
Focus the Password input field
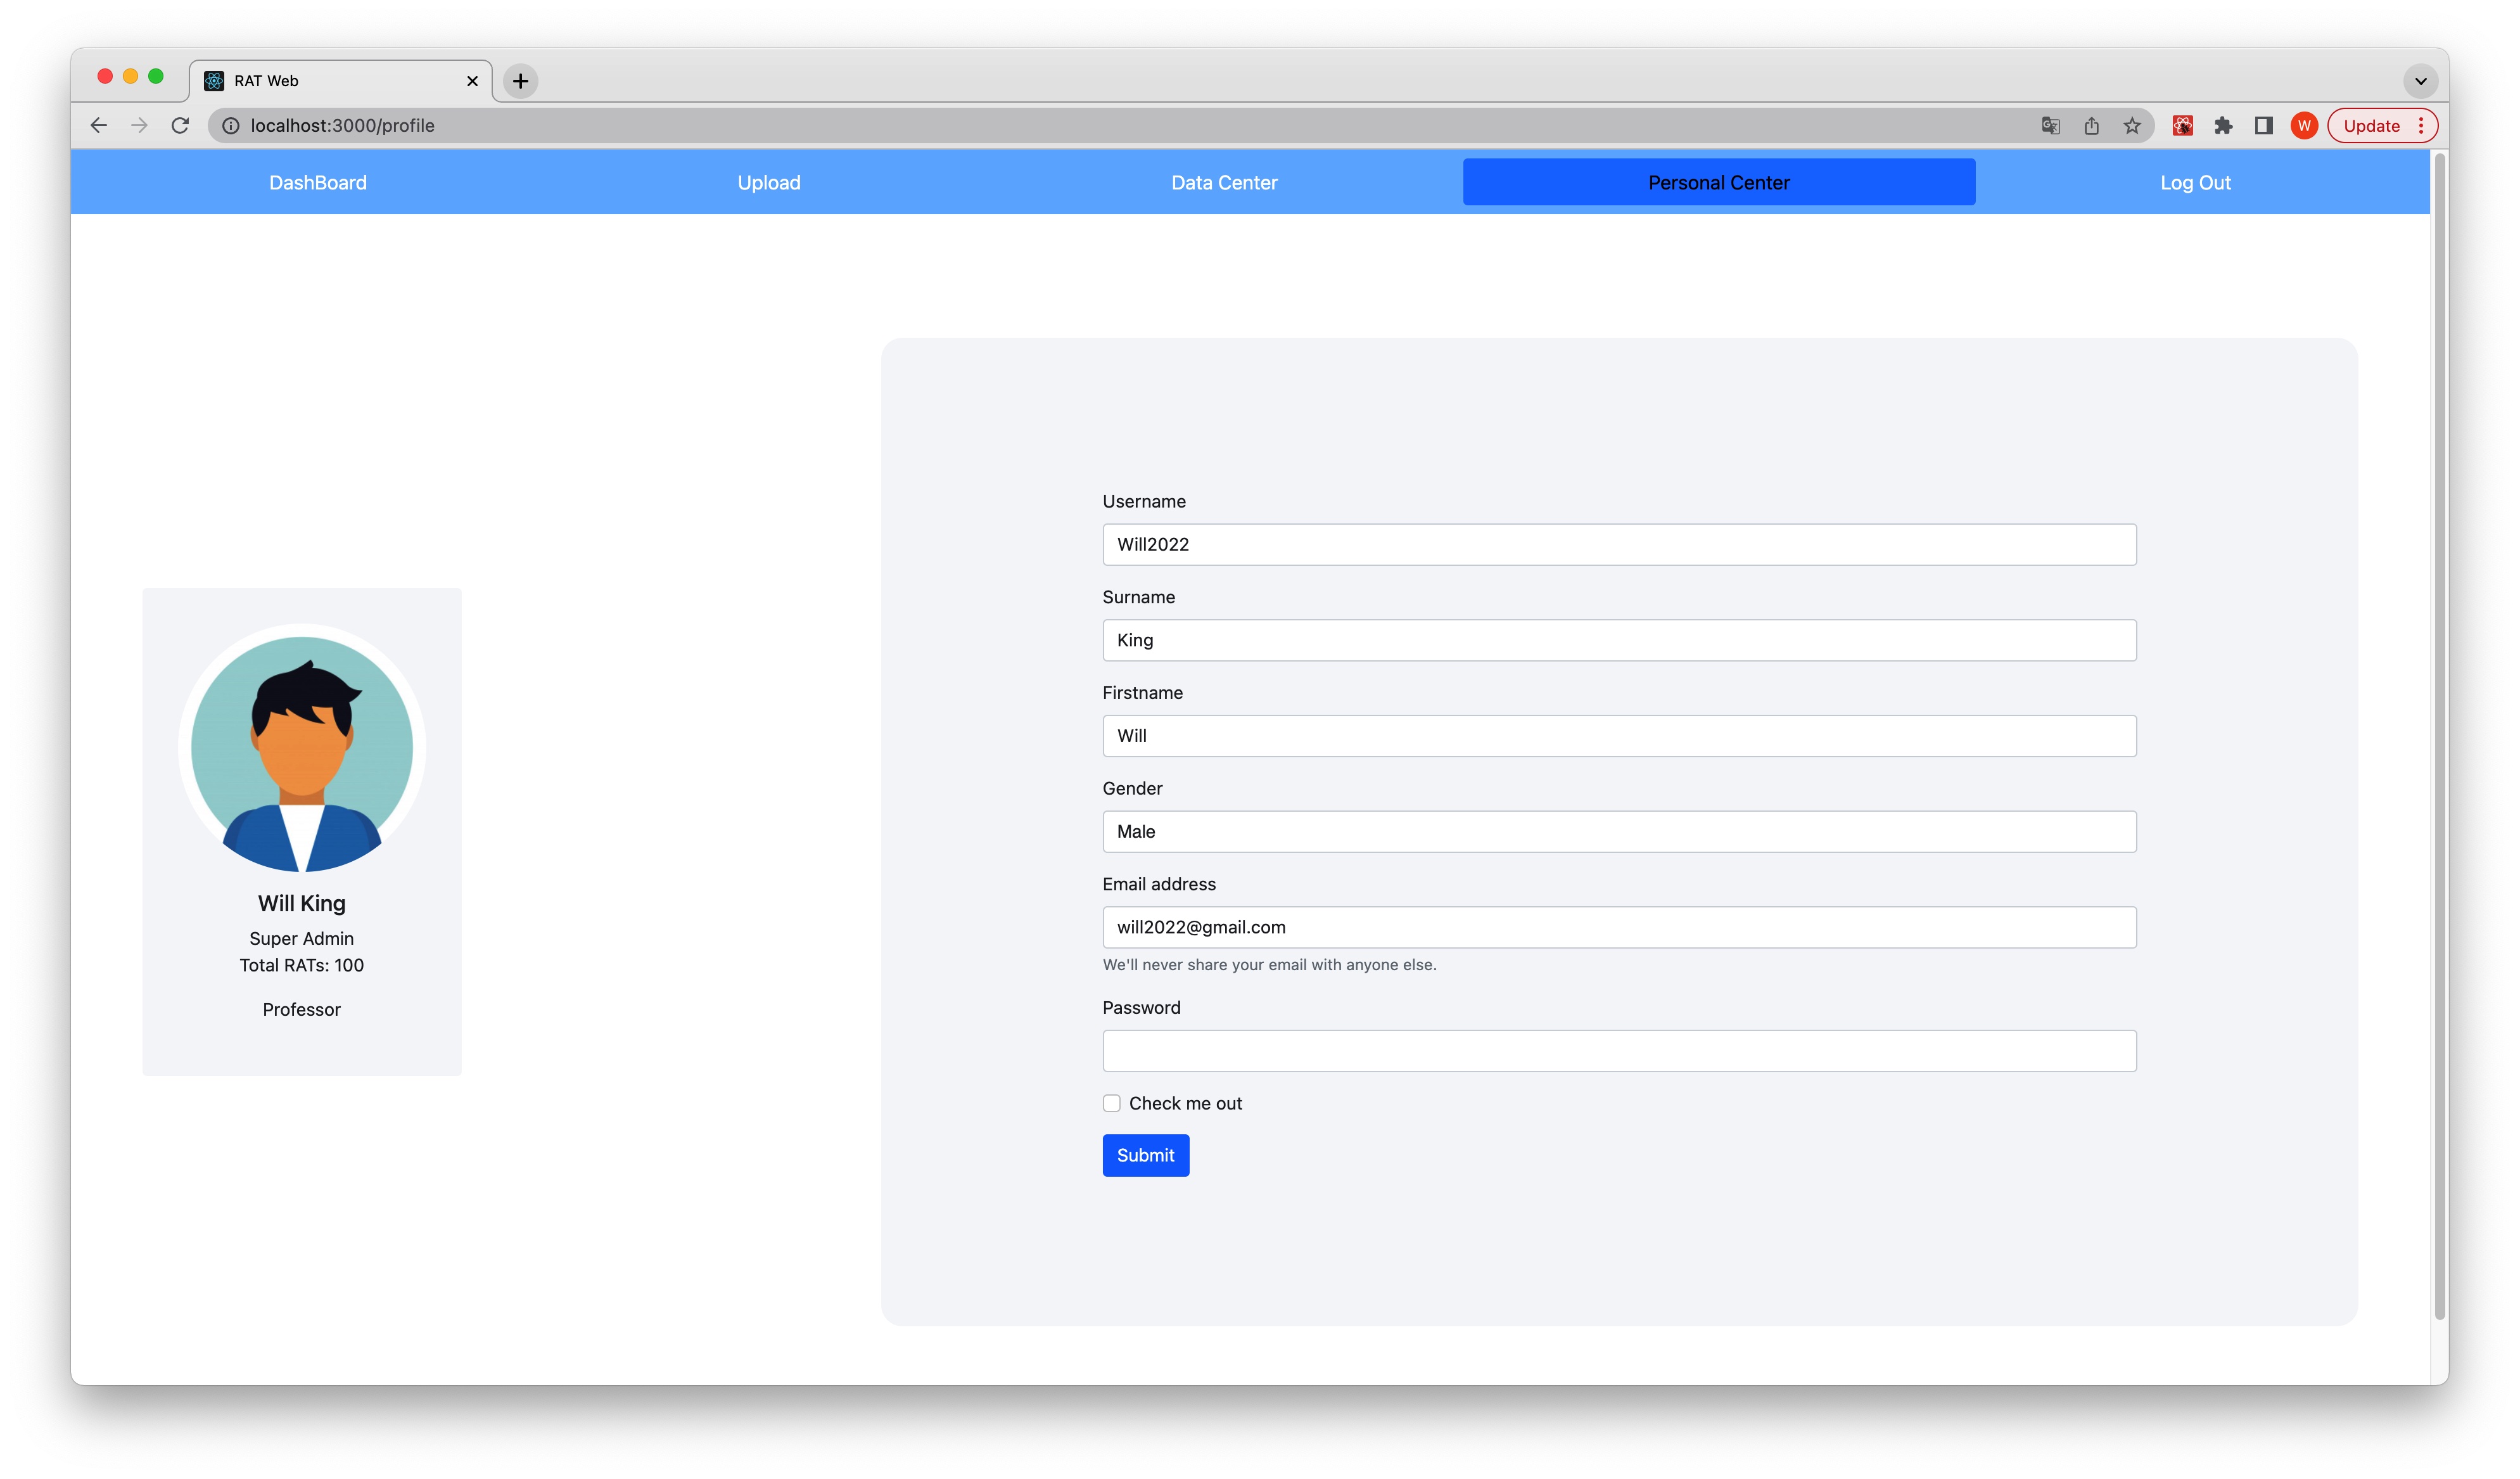click(x=1619, y=1051)
